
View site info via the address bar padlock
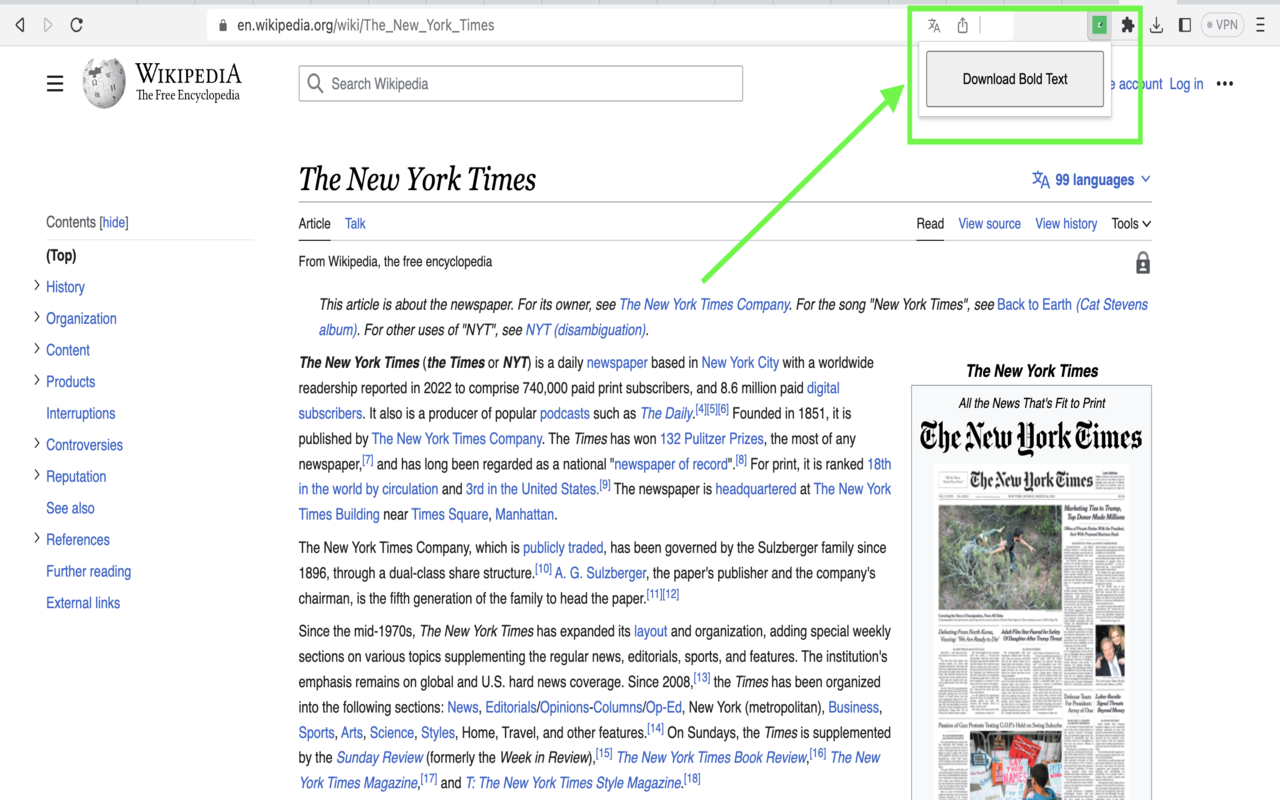pyautogui.click(x=223, y=25)
